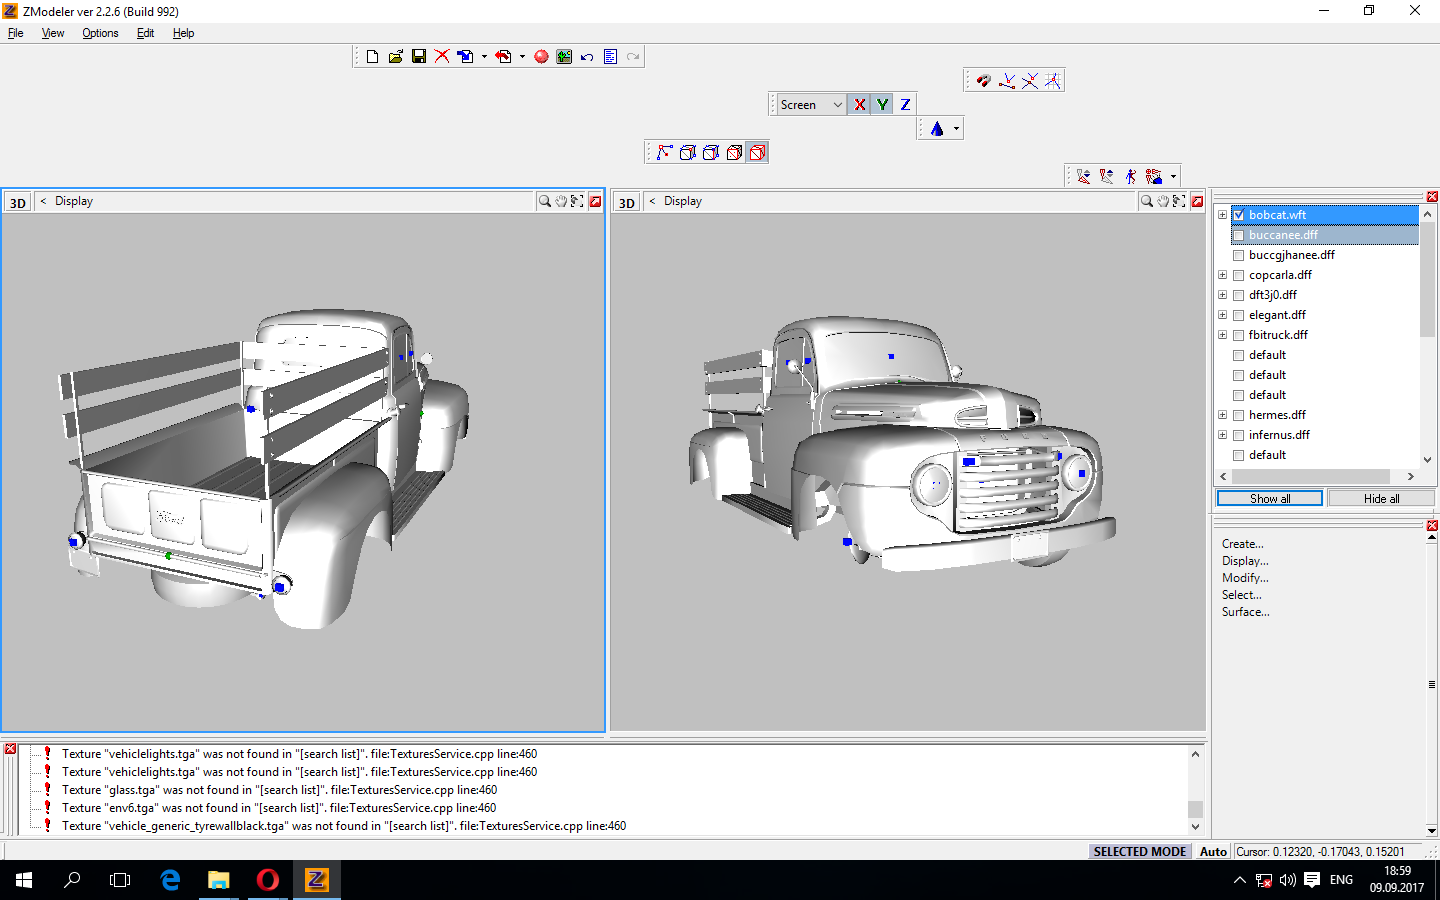The image size is (1440, 900).
Task: Enable the infernus.dff checkbox
Action: pyautogui.click(x=1238, y=435)
